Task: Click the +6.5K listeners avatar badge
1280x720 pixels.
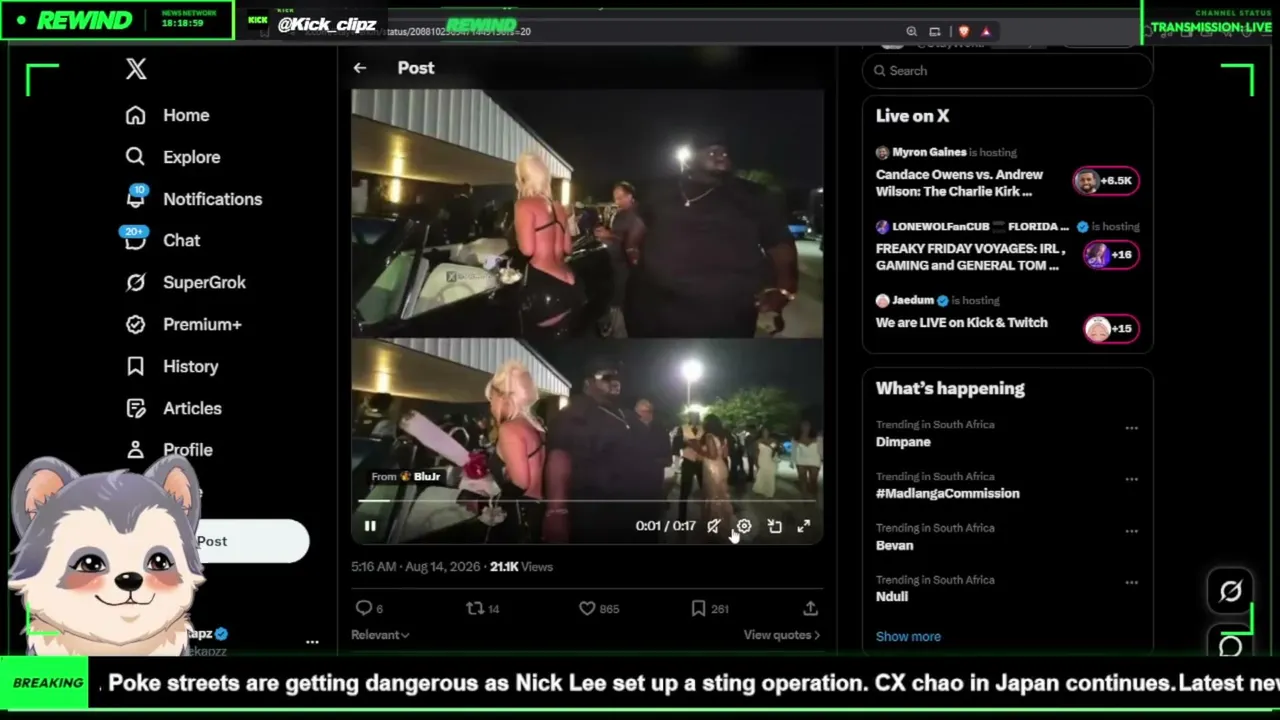Action: (1105, 181)
